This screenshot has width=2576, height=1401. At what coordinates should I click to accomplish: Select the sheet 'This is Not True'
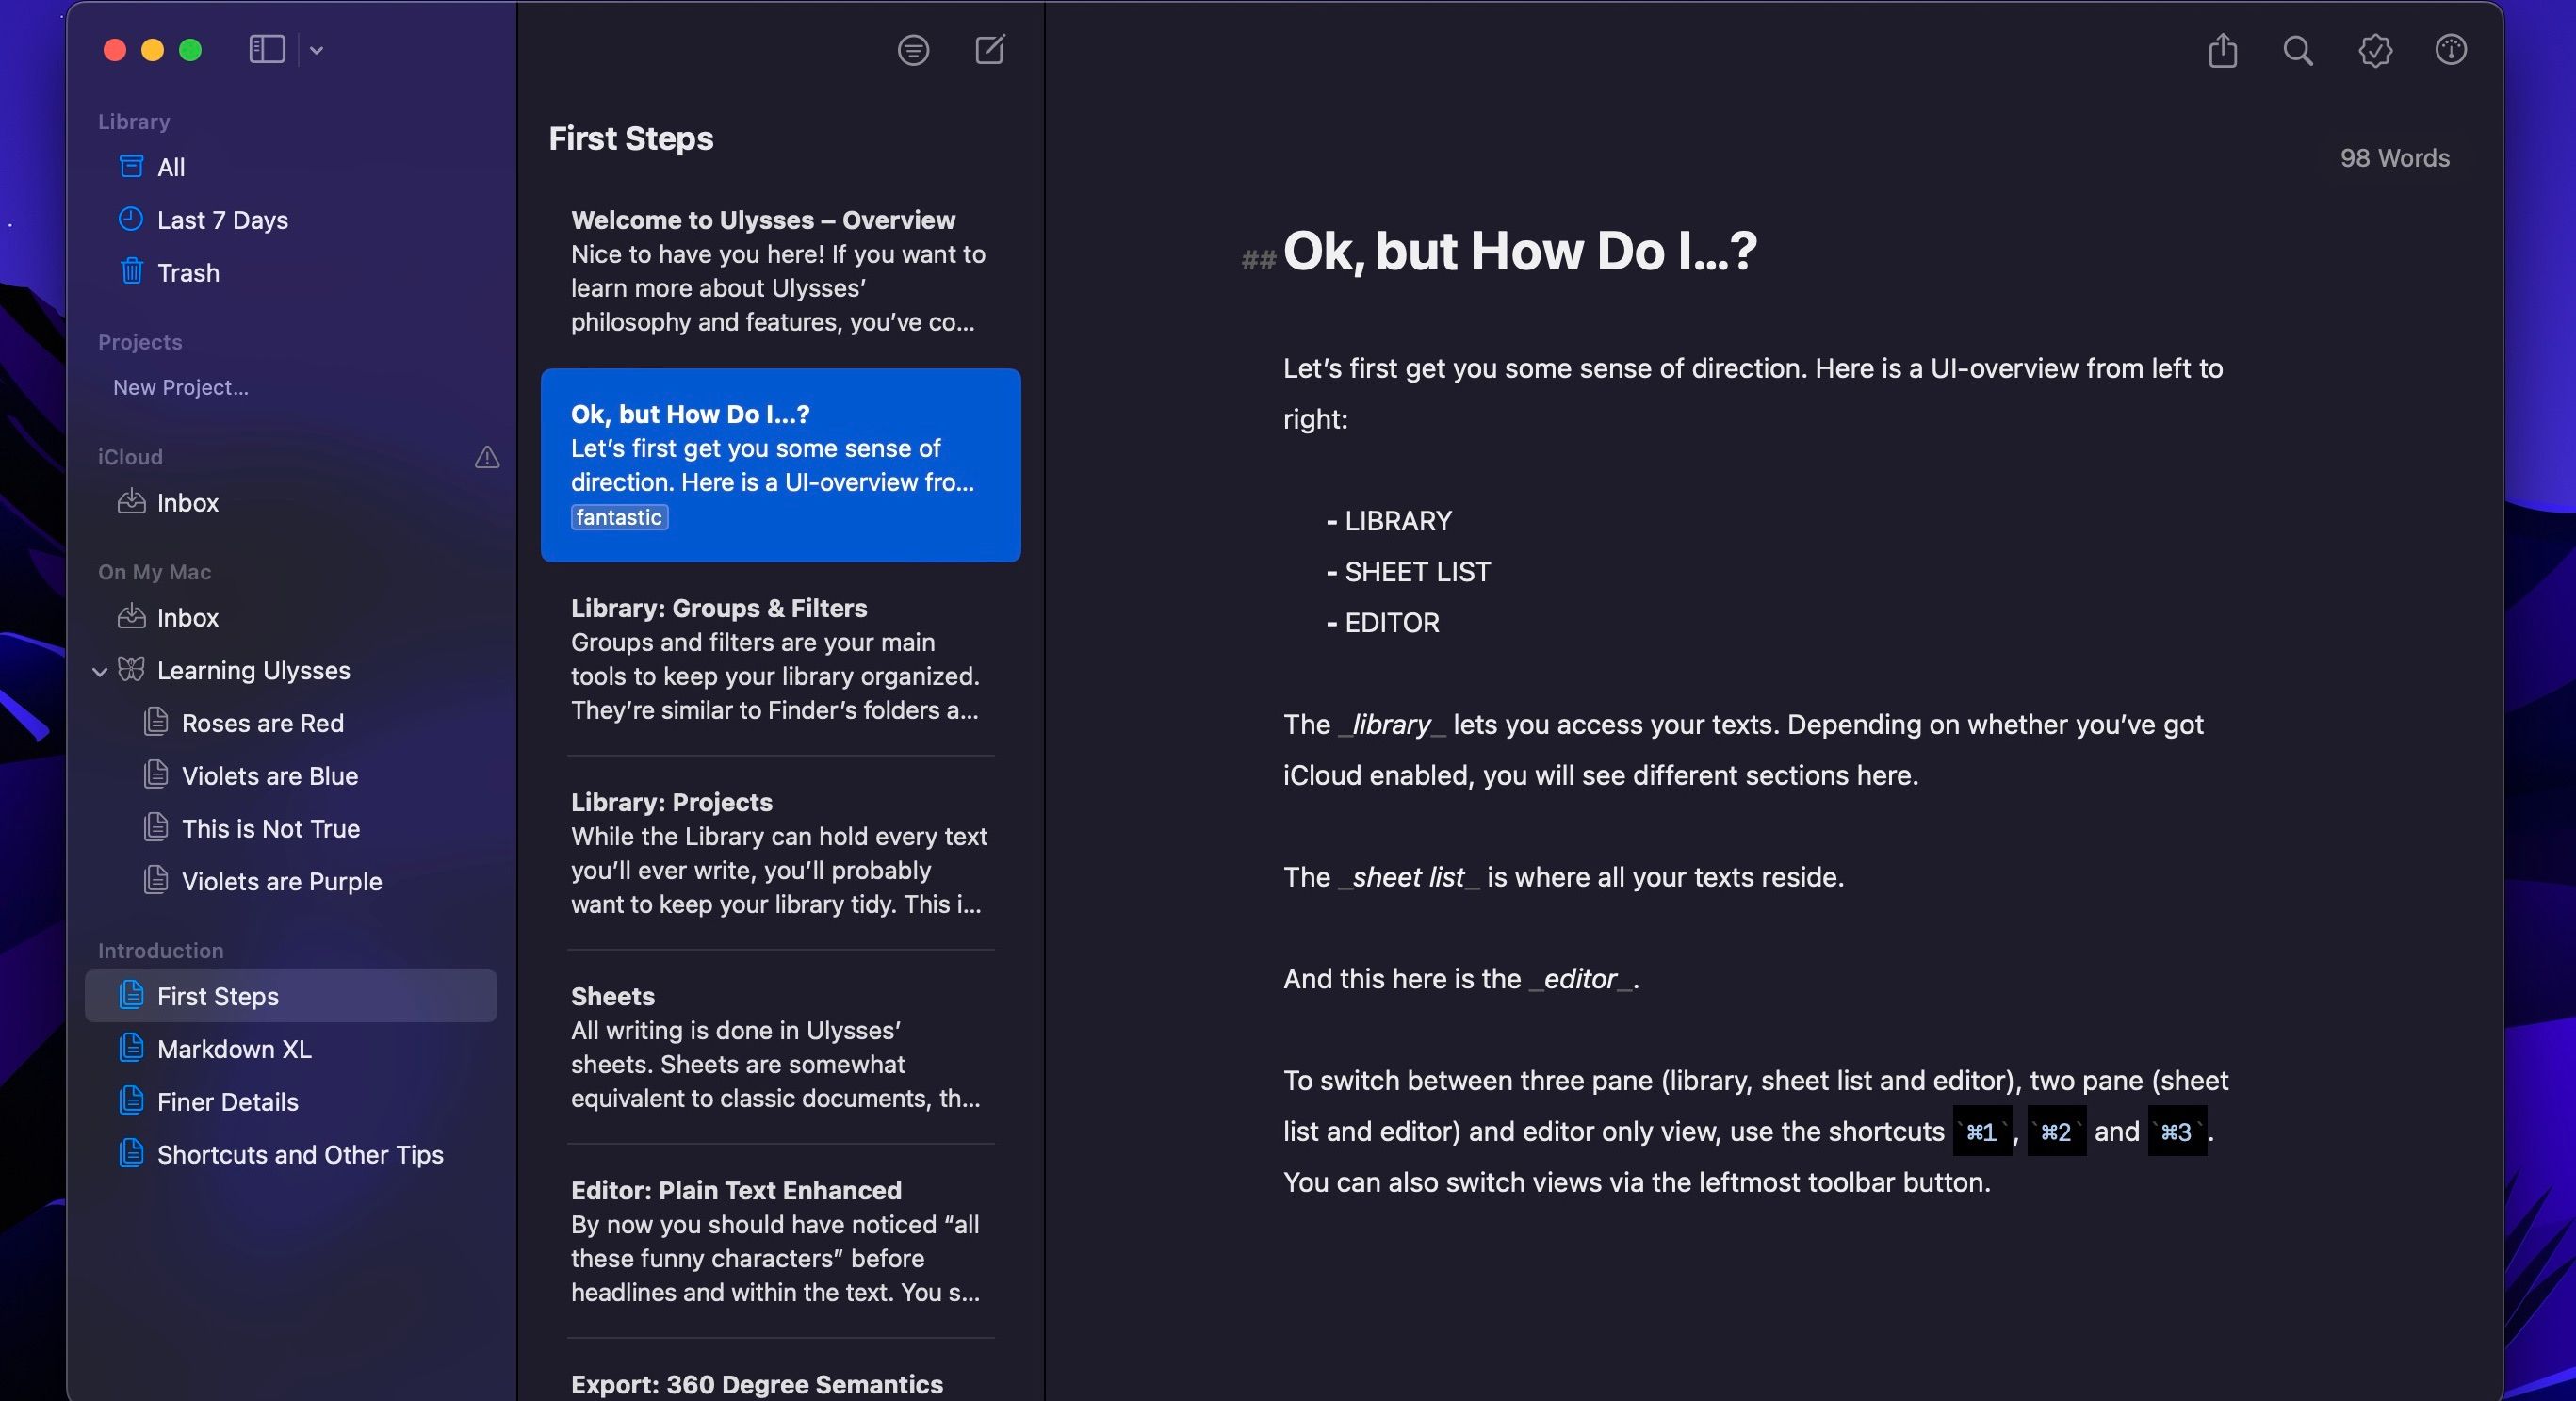point(271,828)
